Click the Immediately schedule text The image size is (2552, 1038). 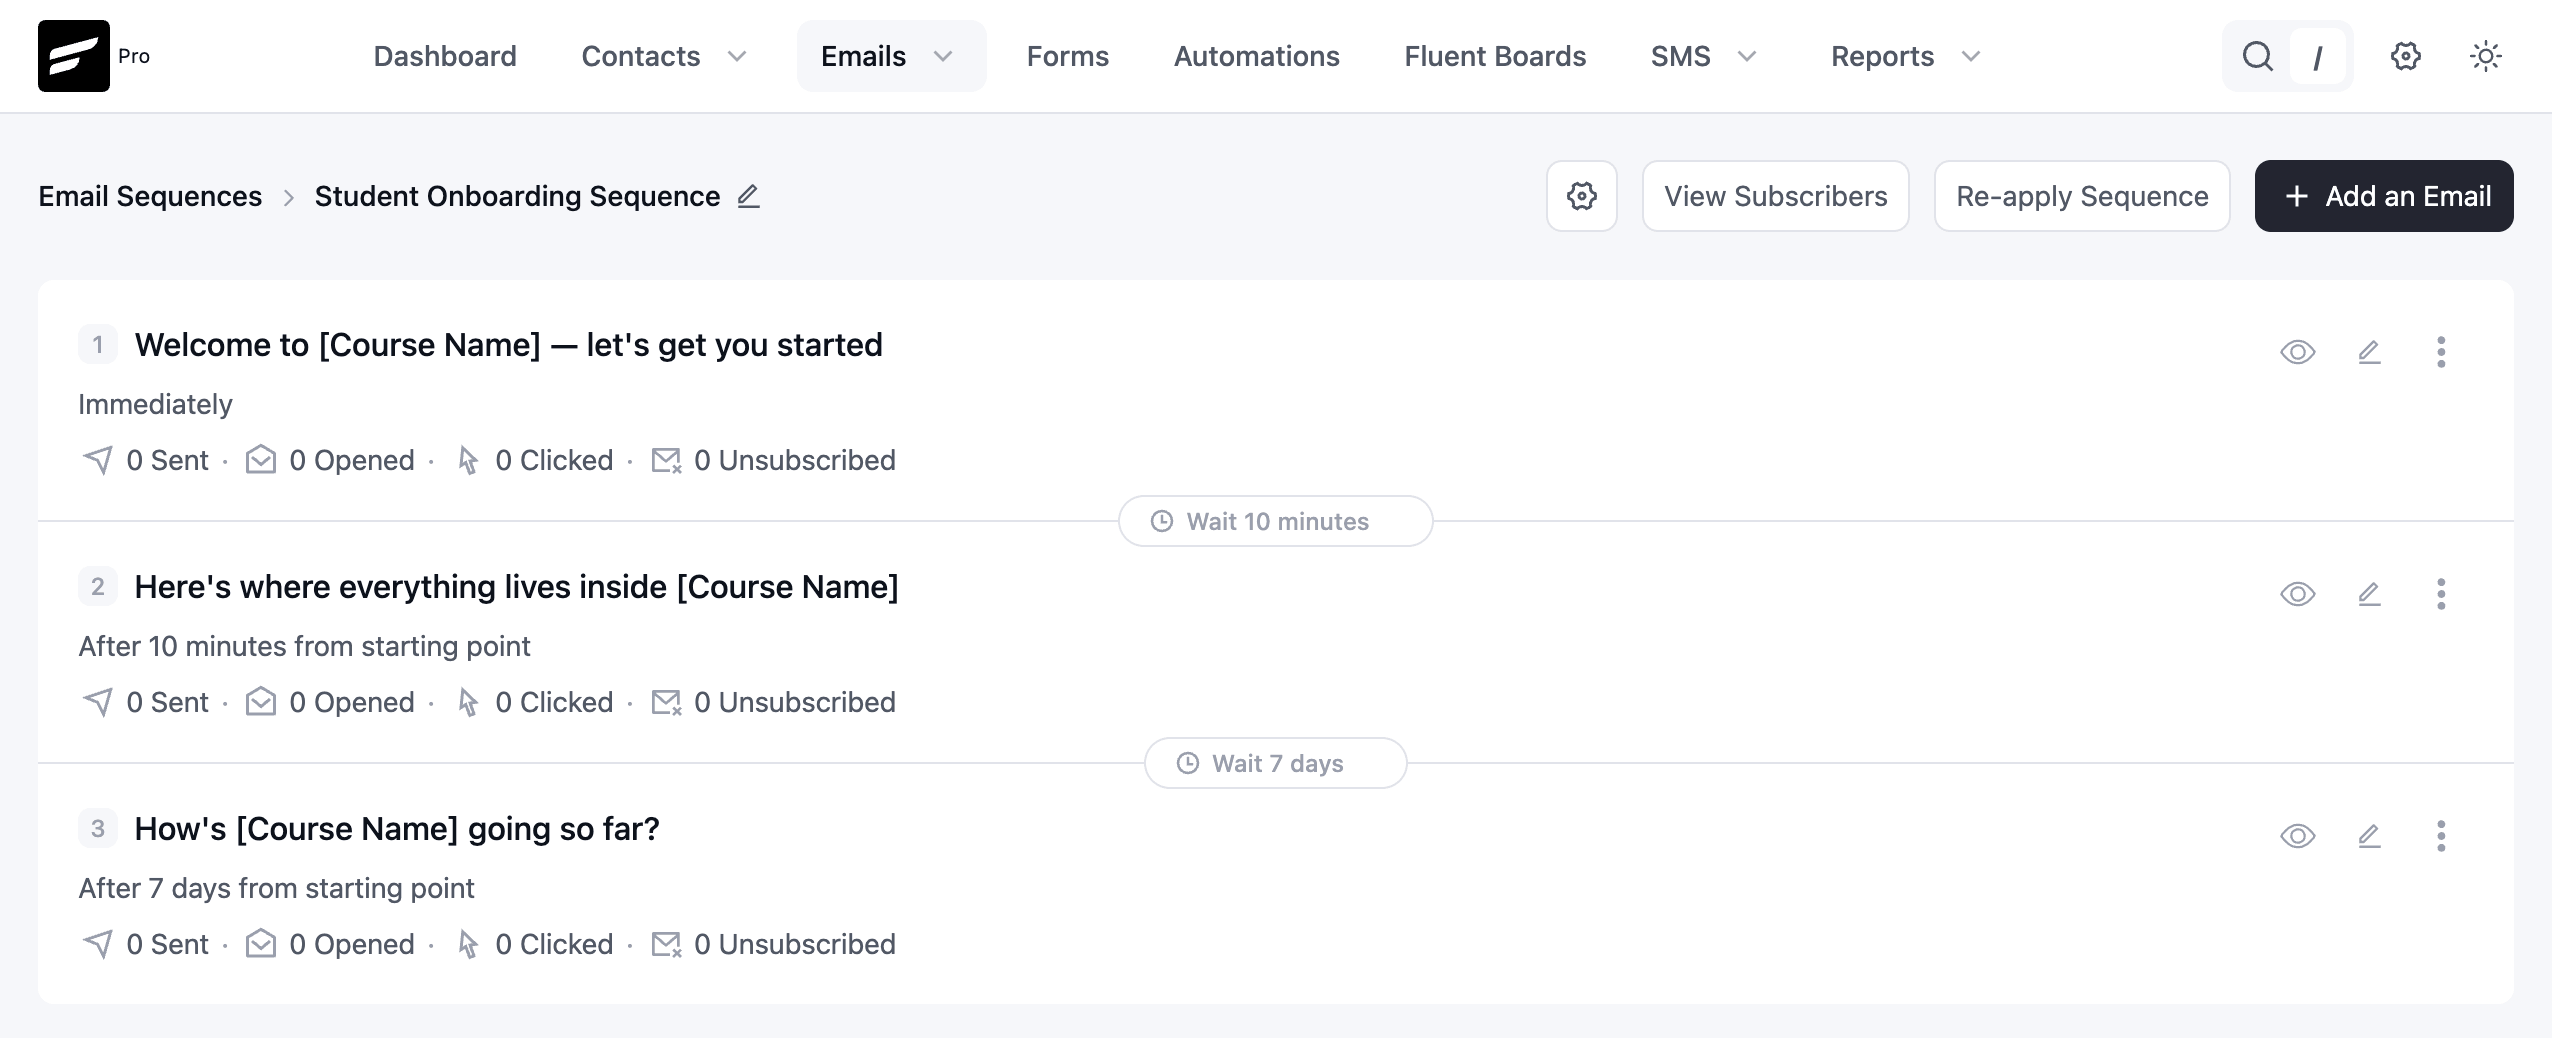coord(155,404)
